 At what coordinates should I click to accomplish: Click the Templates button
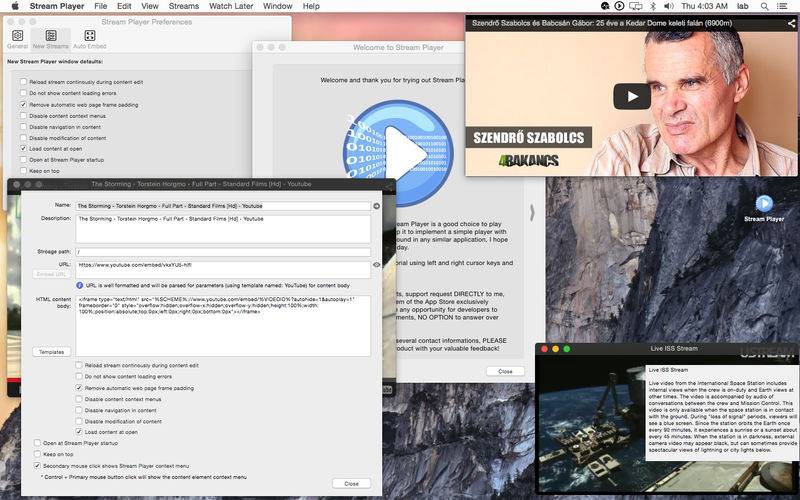52,352
